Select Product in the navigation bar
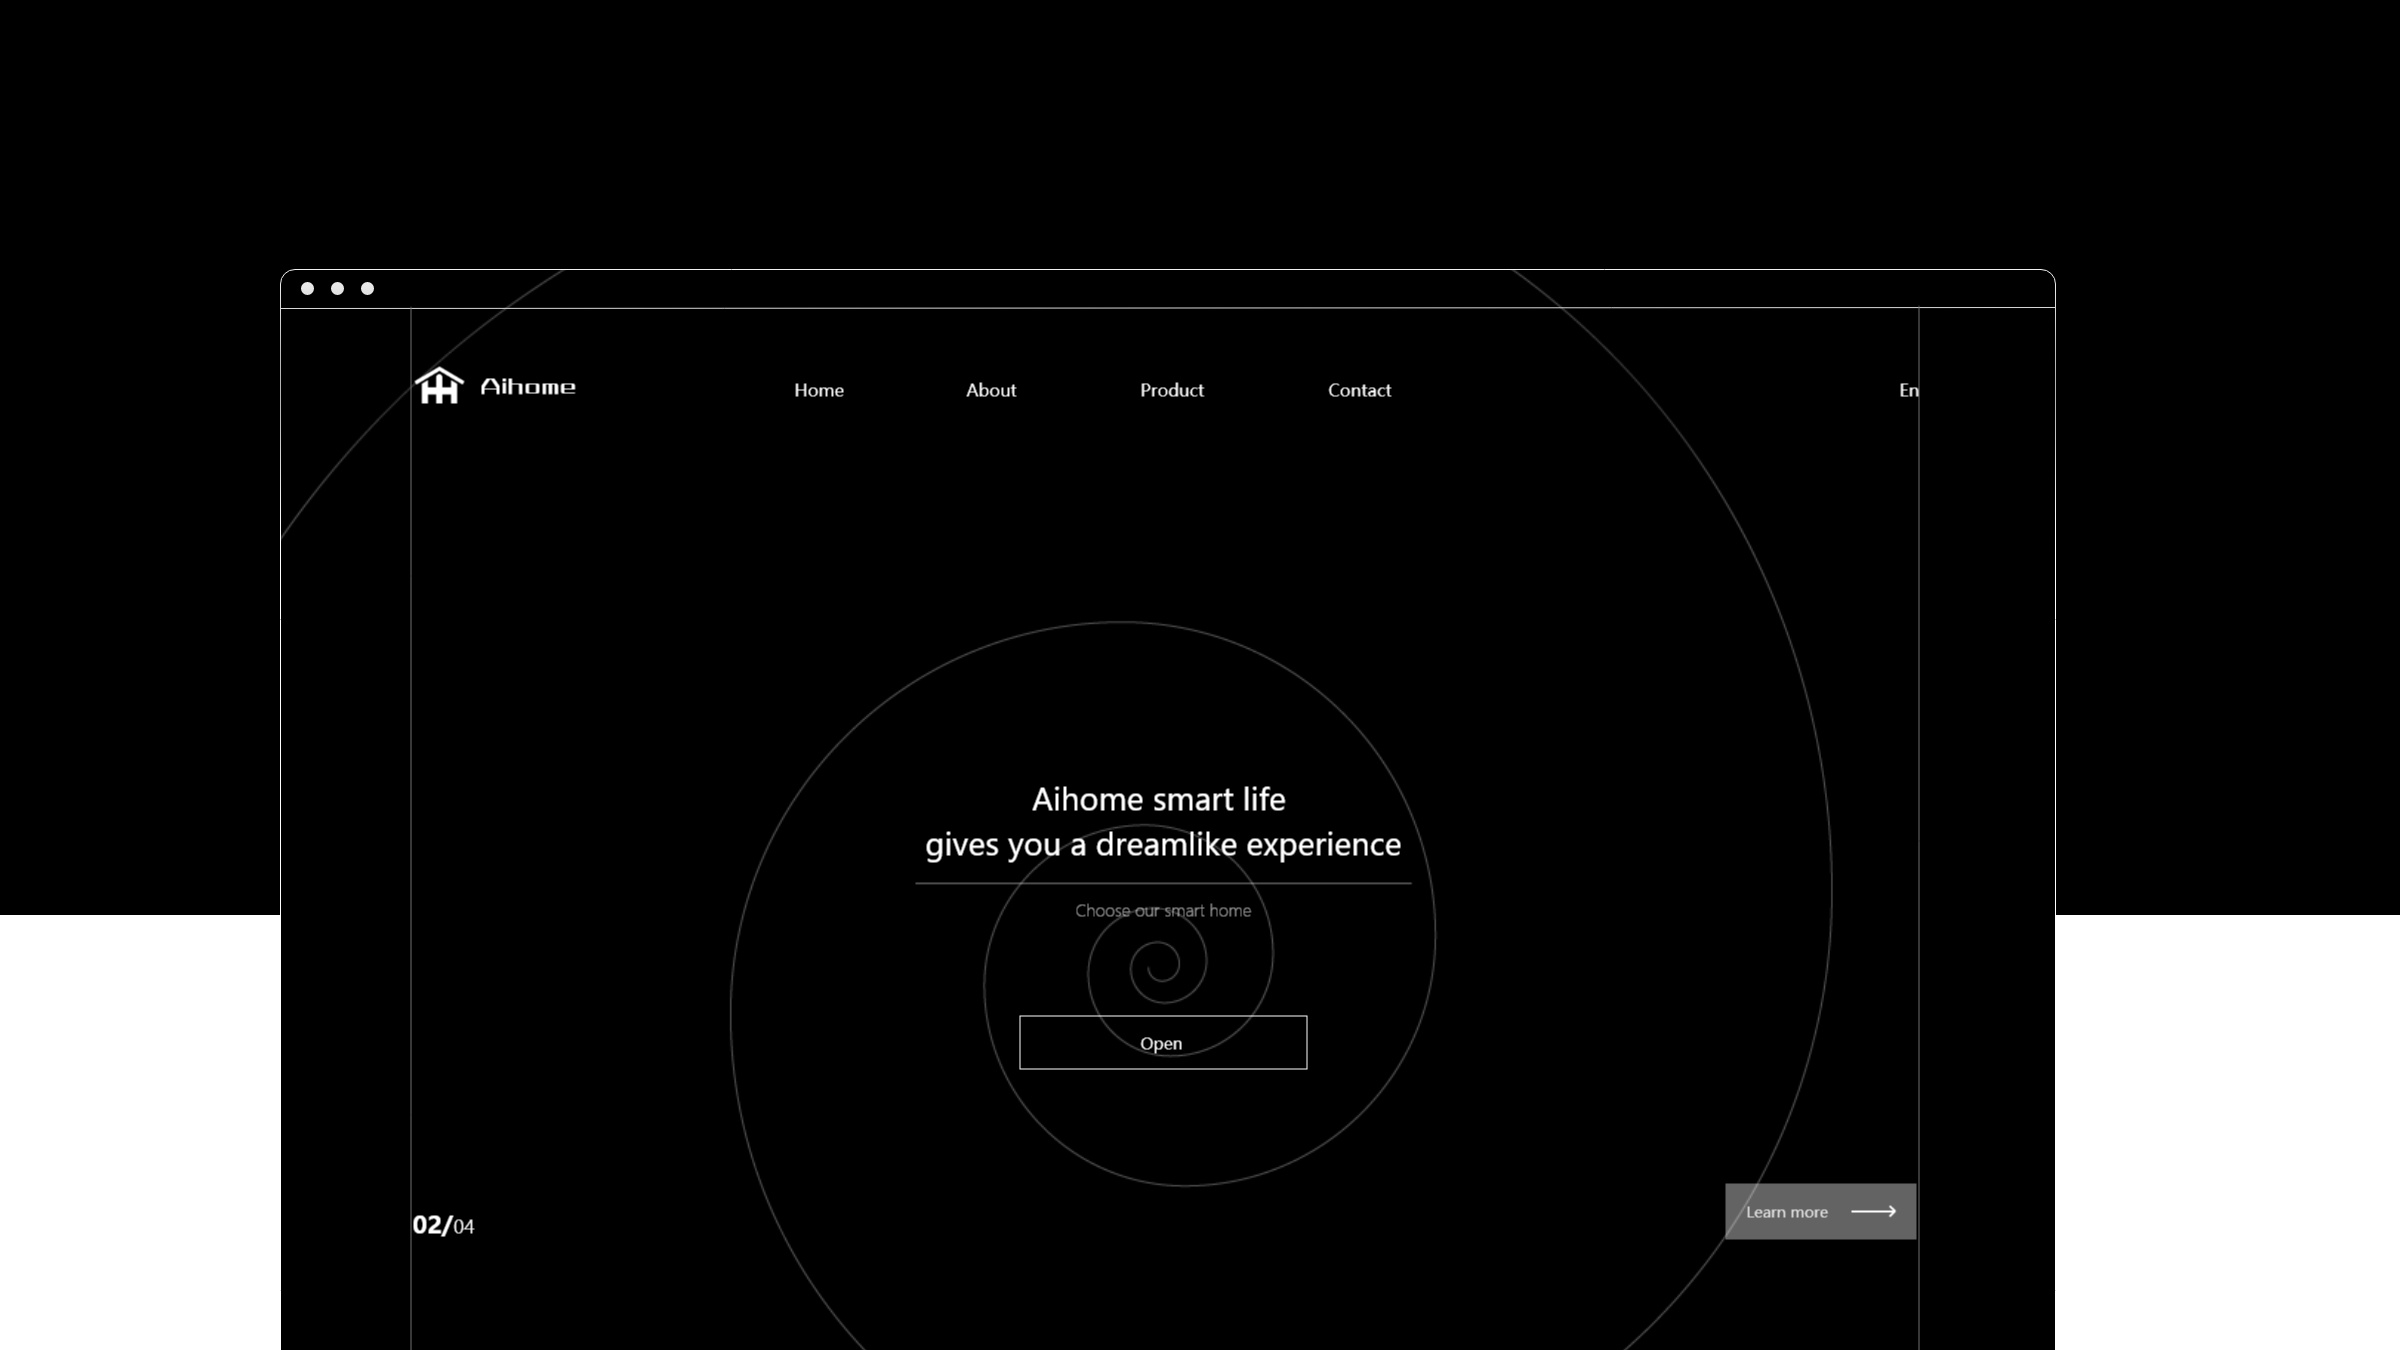The height and width of the screenshot is (1350, 2400). point(1171,390)
